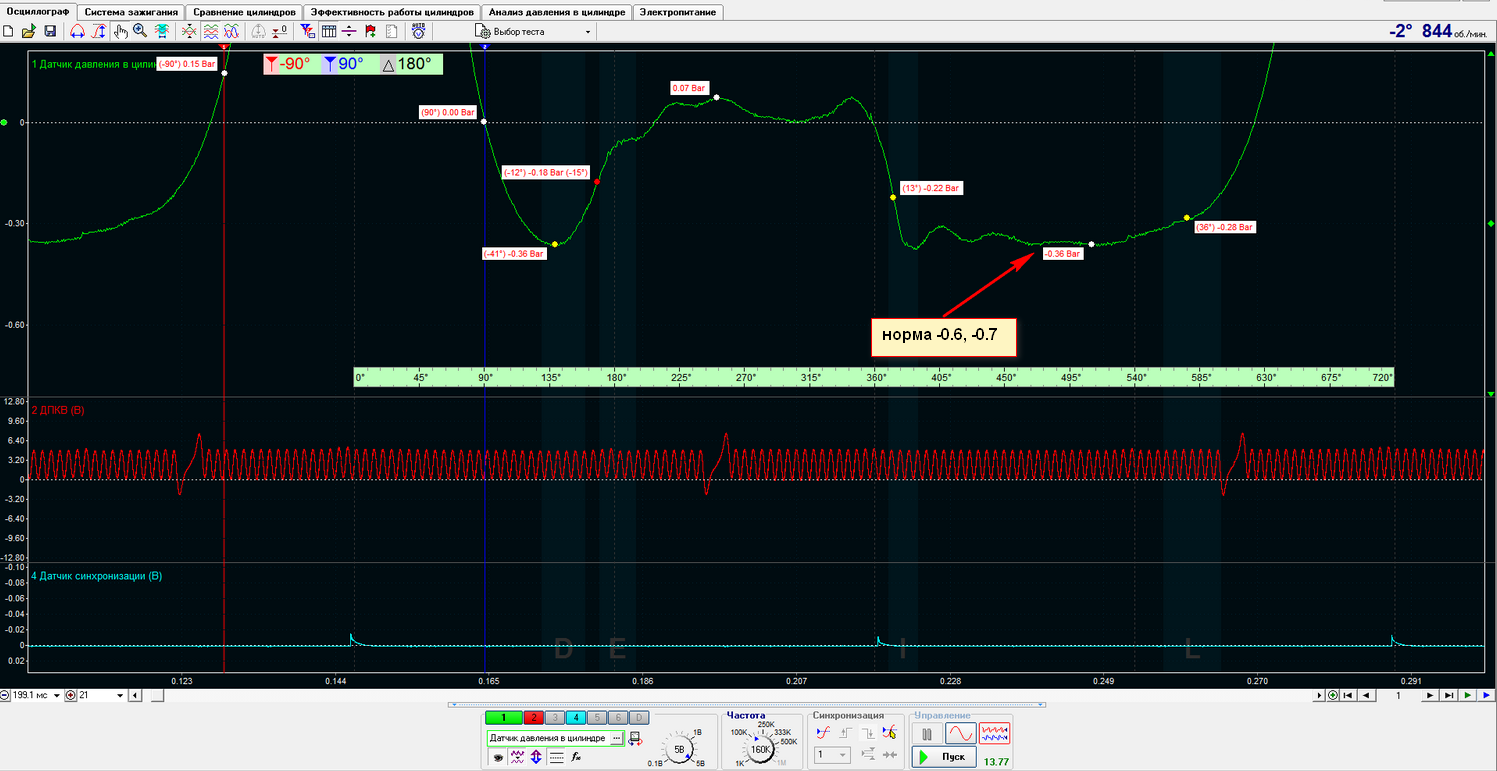Click the sync cursor pointer icon
The image size is (1497, 771).
(x=890, y=733)
